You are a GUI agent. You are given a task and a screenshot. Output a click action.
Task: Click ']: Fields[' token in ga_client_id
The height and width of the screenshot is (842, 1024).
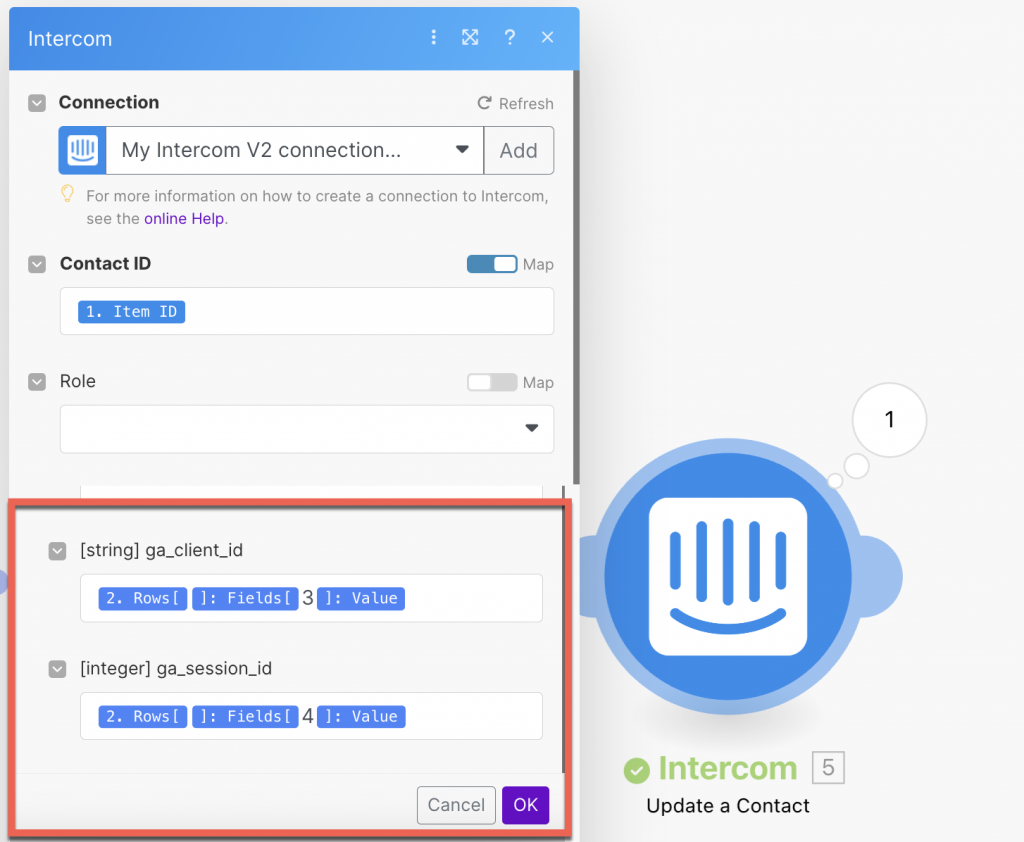point(245,598)
